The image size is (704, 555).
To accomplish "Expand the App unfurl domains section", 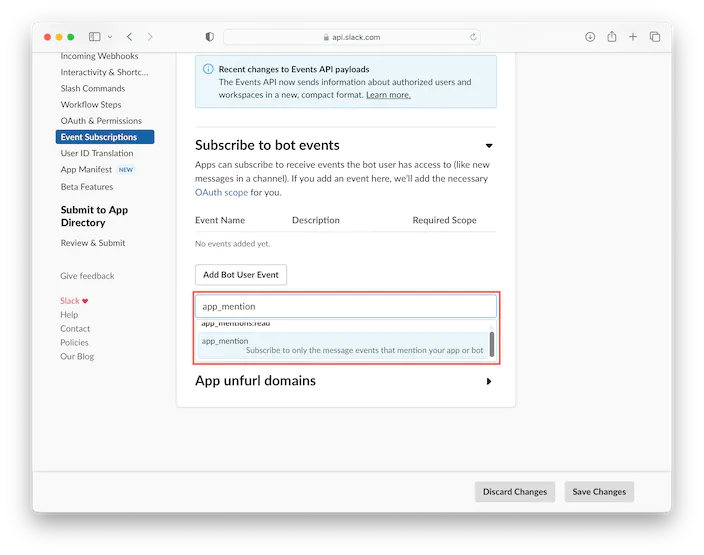I will point(489,381).
